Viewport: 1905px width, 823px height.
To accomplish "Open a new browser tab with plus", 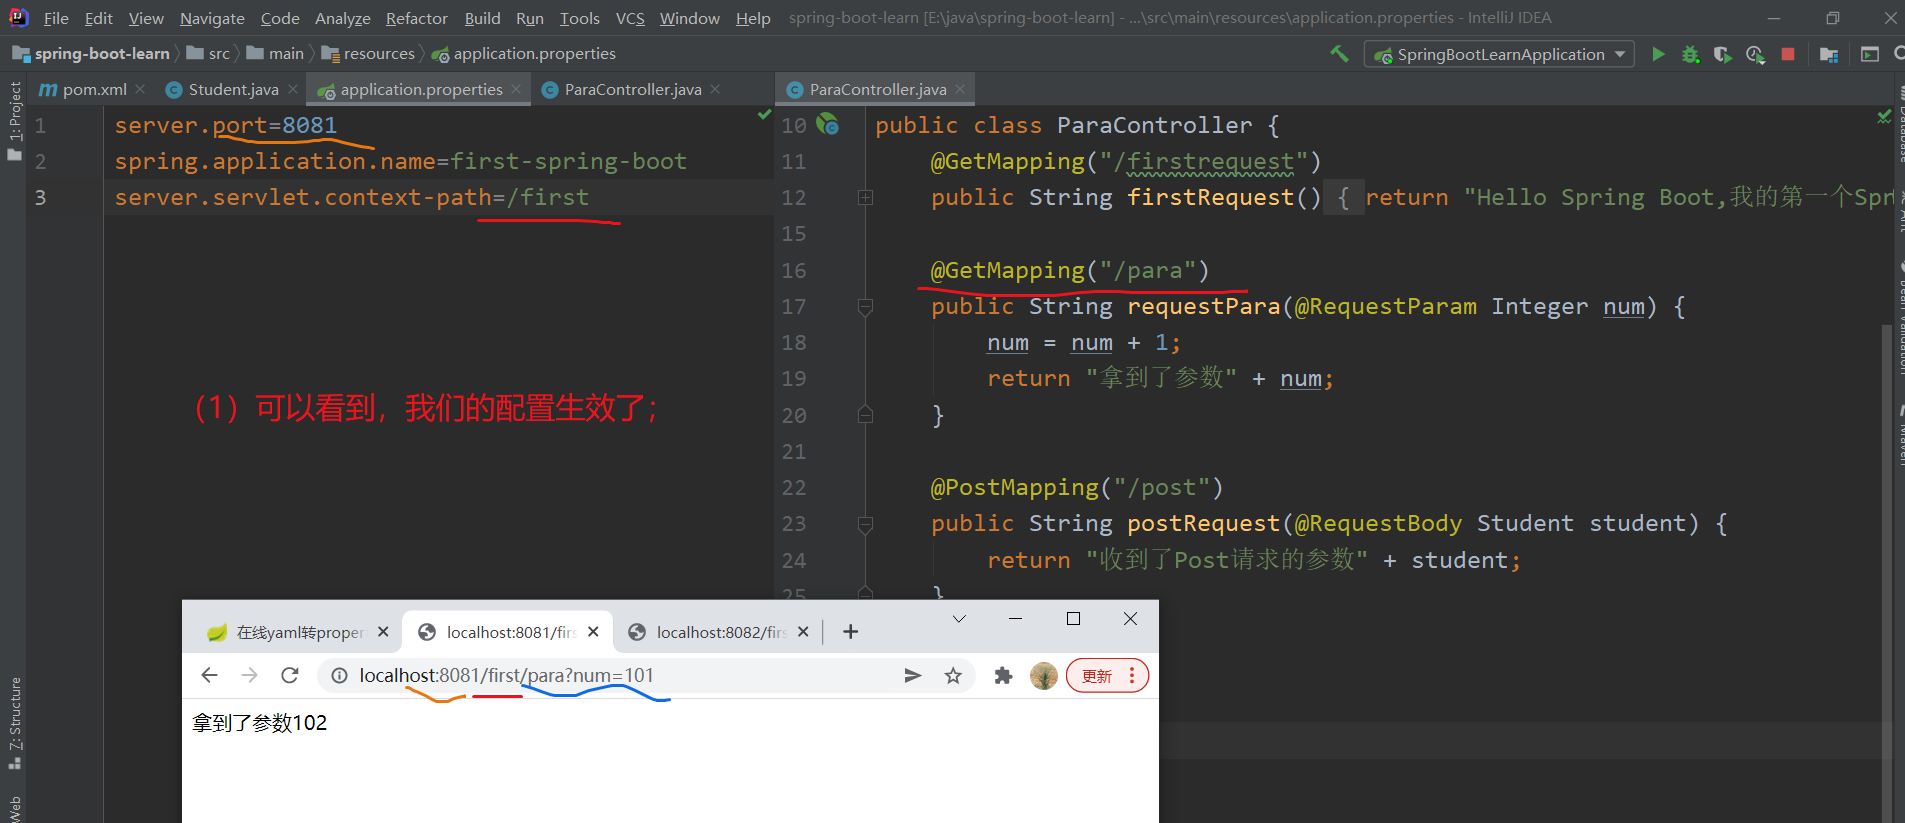I will coord(850,632).
